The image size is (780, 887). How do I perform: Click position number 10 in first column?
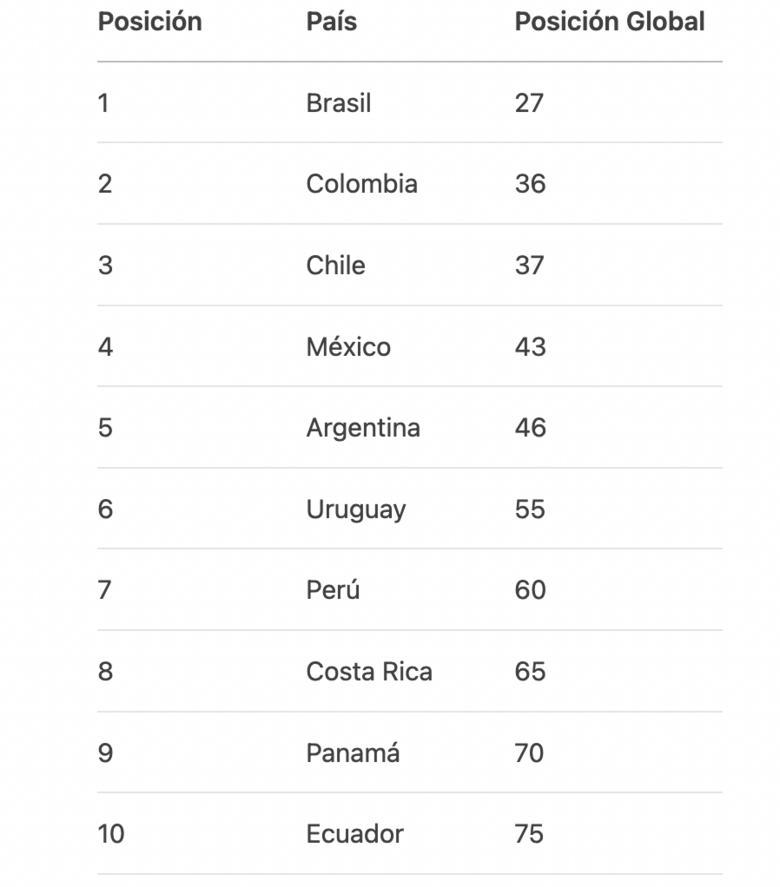click(x=111, y=834)
